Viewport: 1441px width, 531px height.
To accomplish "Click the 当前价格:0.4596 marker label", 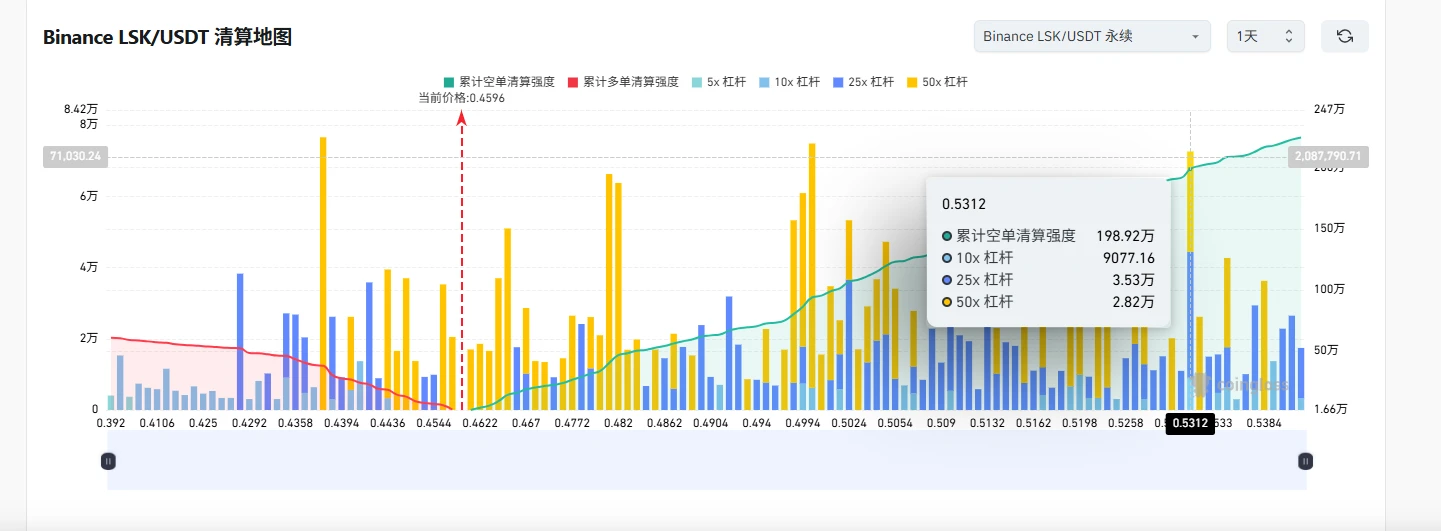I will tap(461, 98).
